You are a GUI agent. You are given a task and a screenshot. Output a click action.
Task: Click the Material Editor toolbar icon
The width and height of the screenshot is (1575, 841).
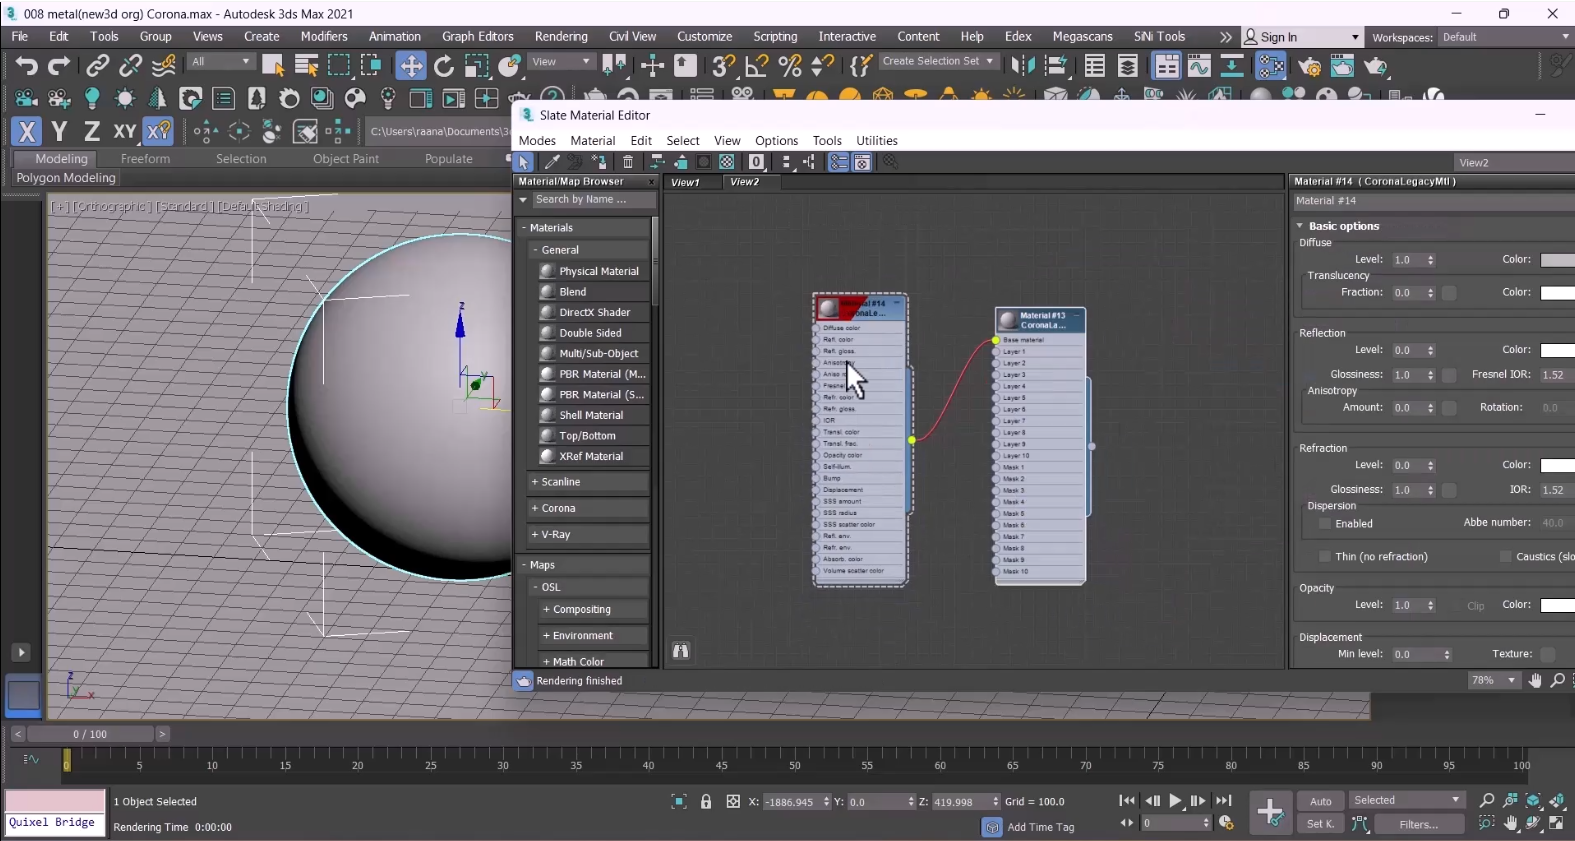coord(1271,66)
